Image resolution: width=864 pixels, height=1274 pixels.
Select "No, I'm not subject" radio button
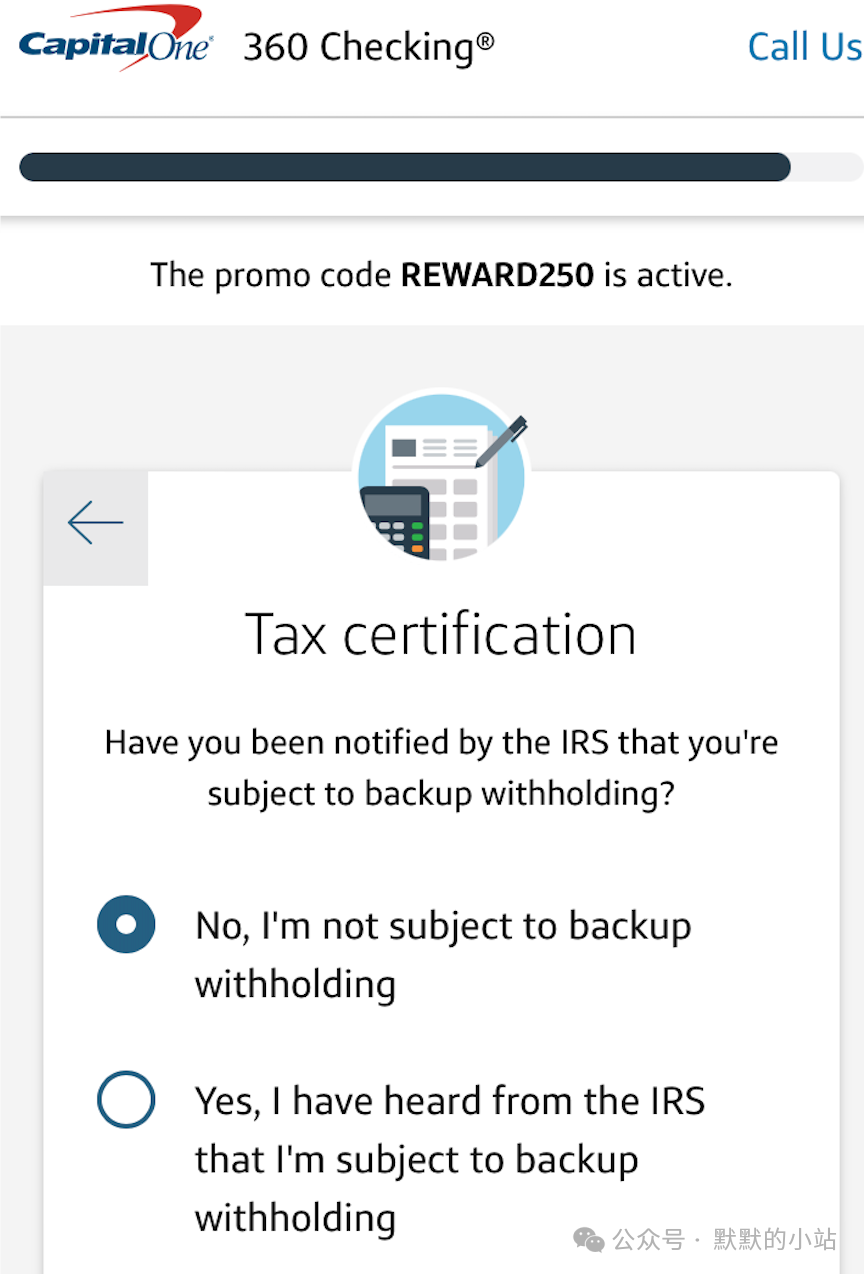click(126, 924)
